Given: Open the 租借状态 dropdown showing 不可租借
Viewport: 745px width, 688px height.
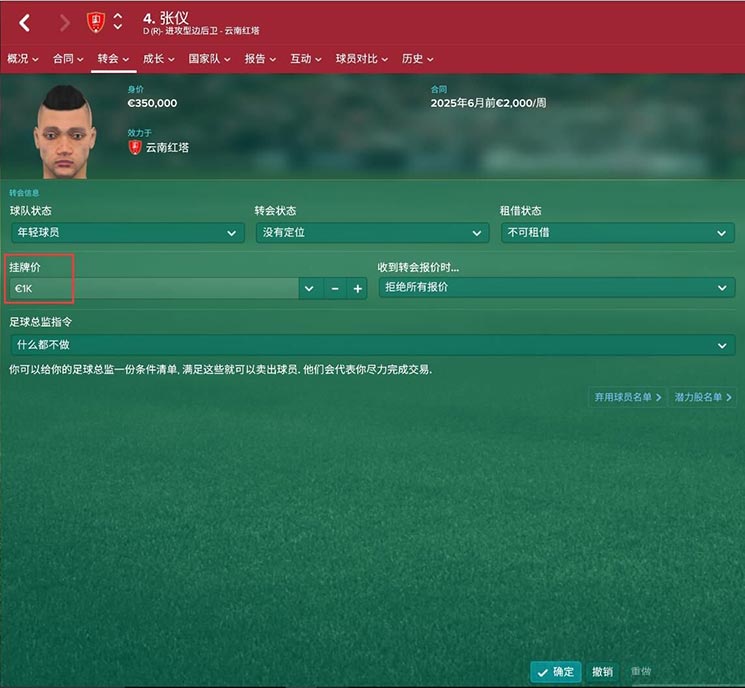Looking at the screenshot, I should point(618,233).
